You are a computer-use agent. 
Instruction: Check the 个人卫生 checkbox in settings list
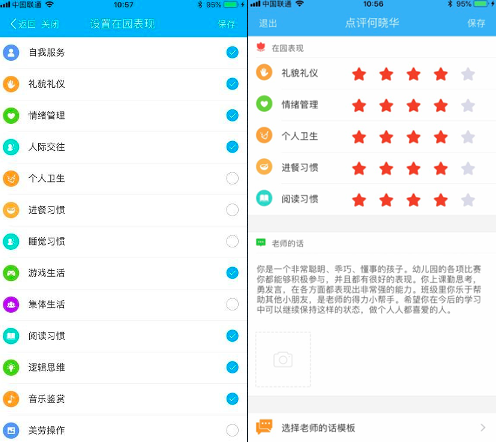[x=232, y=178]
